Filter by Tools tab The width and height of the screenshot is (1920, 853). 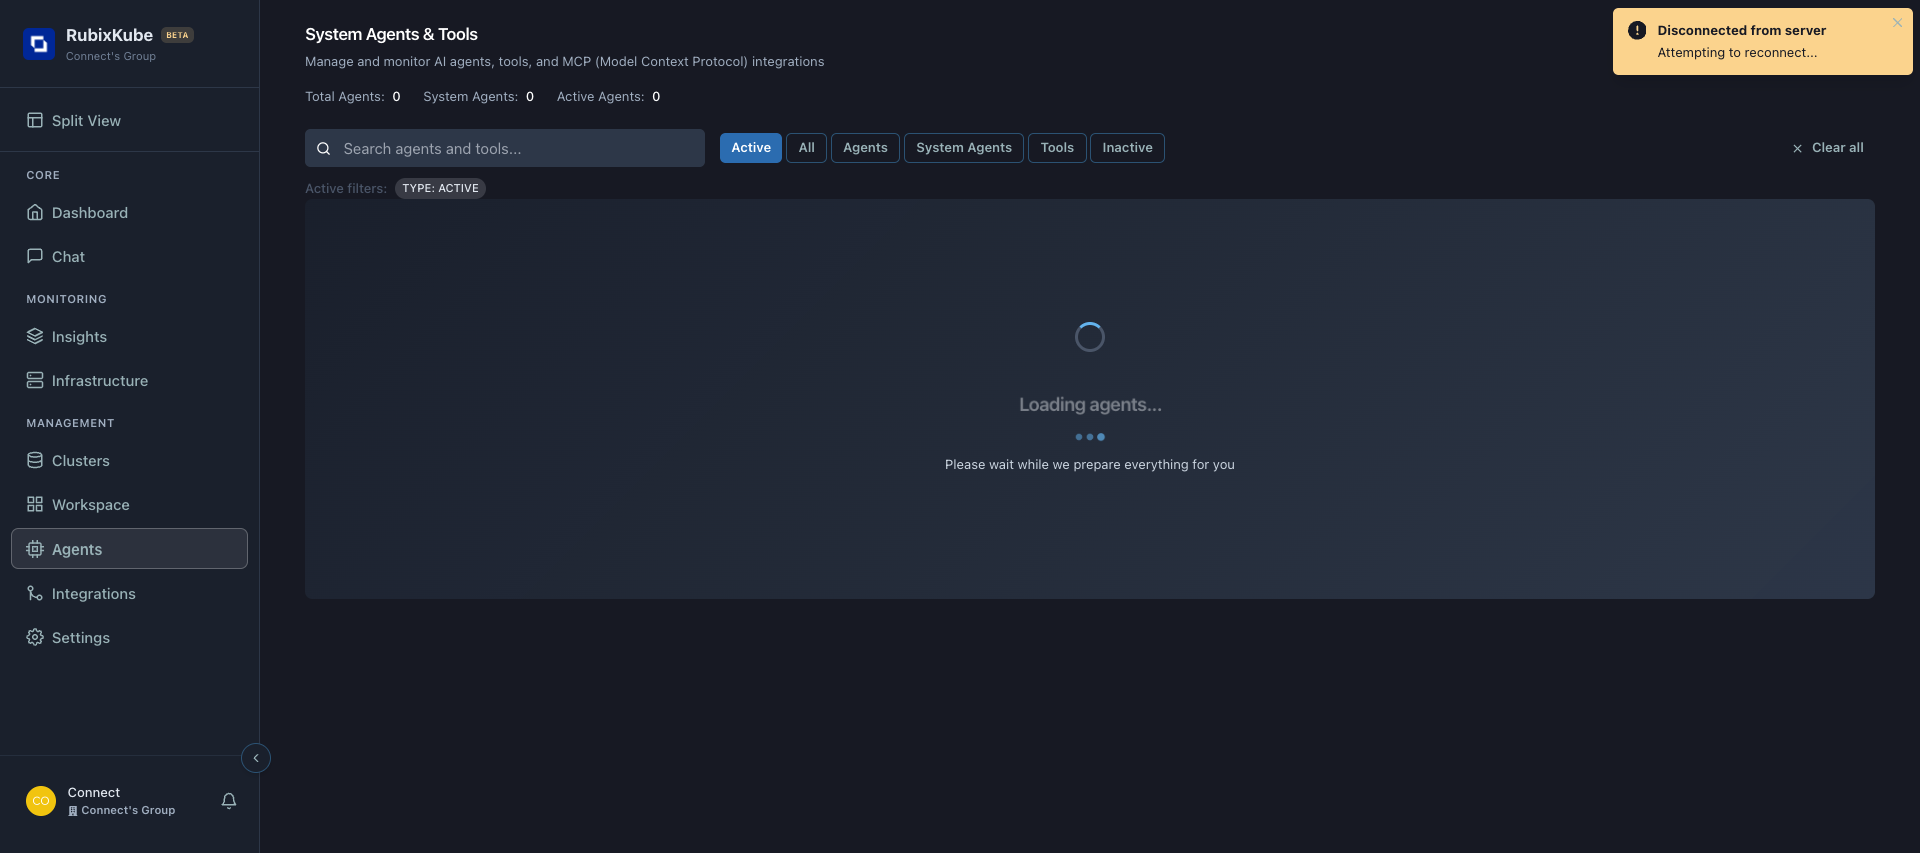tap(1057, 148)
